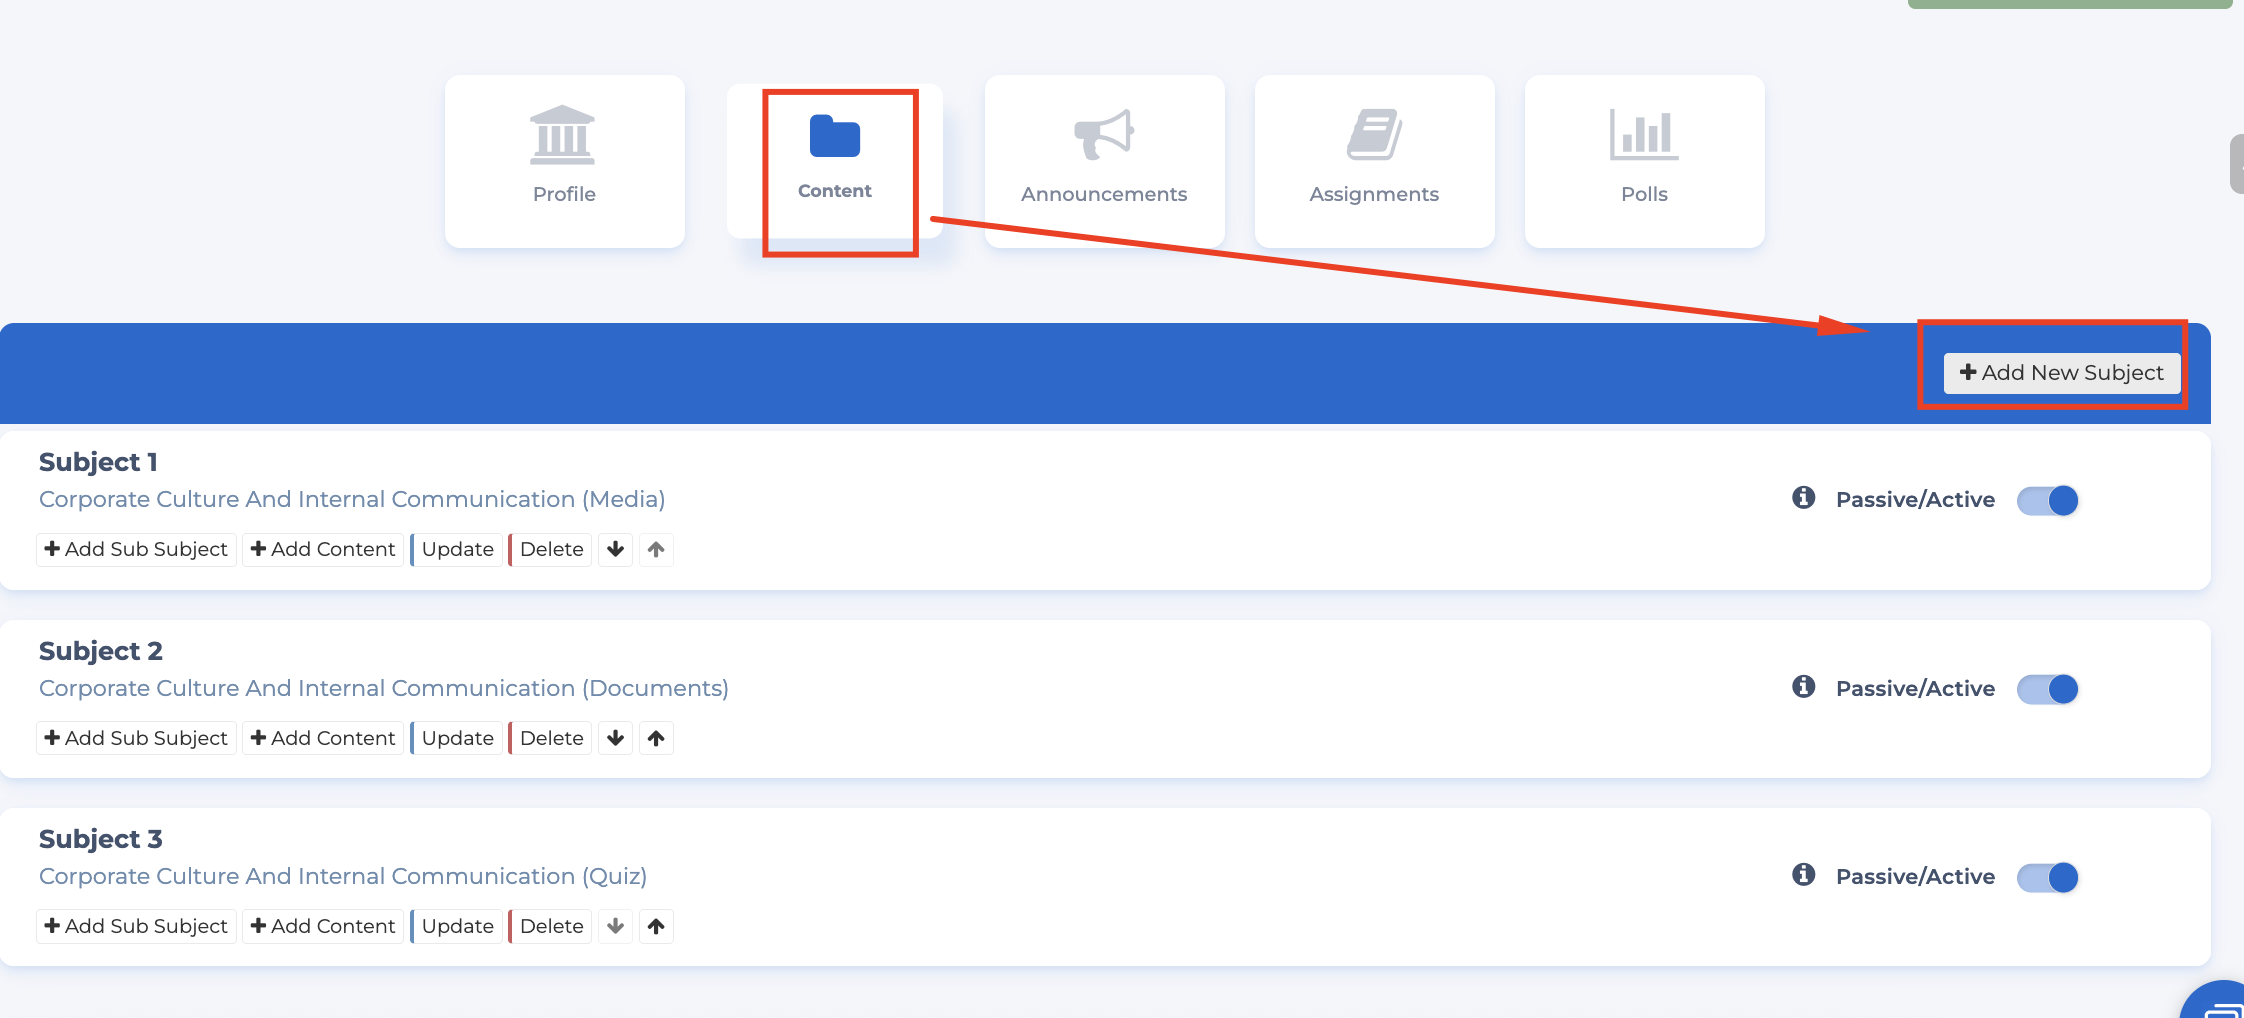Click the Subject 1 move down arrow

pos(615,549)
